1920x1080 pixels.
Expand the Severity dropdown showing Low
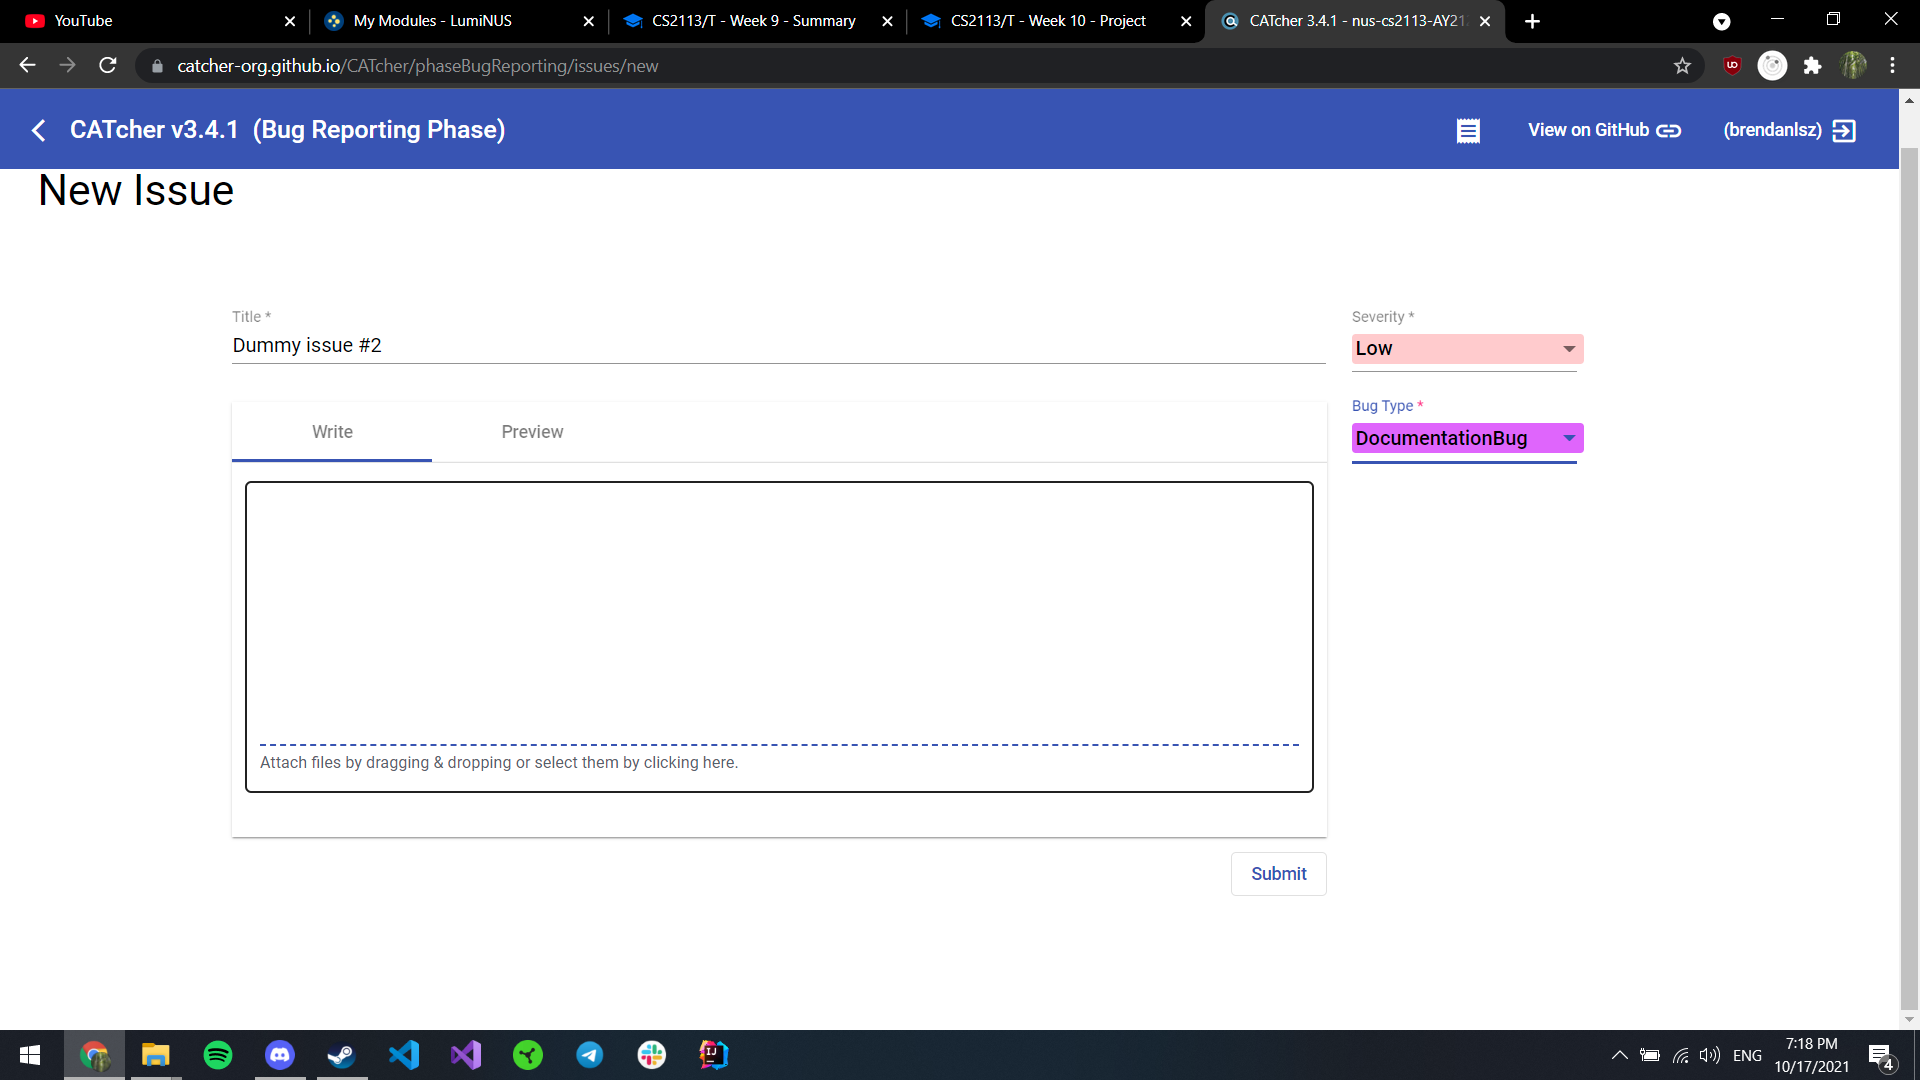pyautogui.click(x=1467, y=349)
